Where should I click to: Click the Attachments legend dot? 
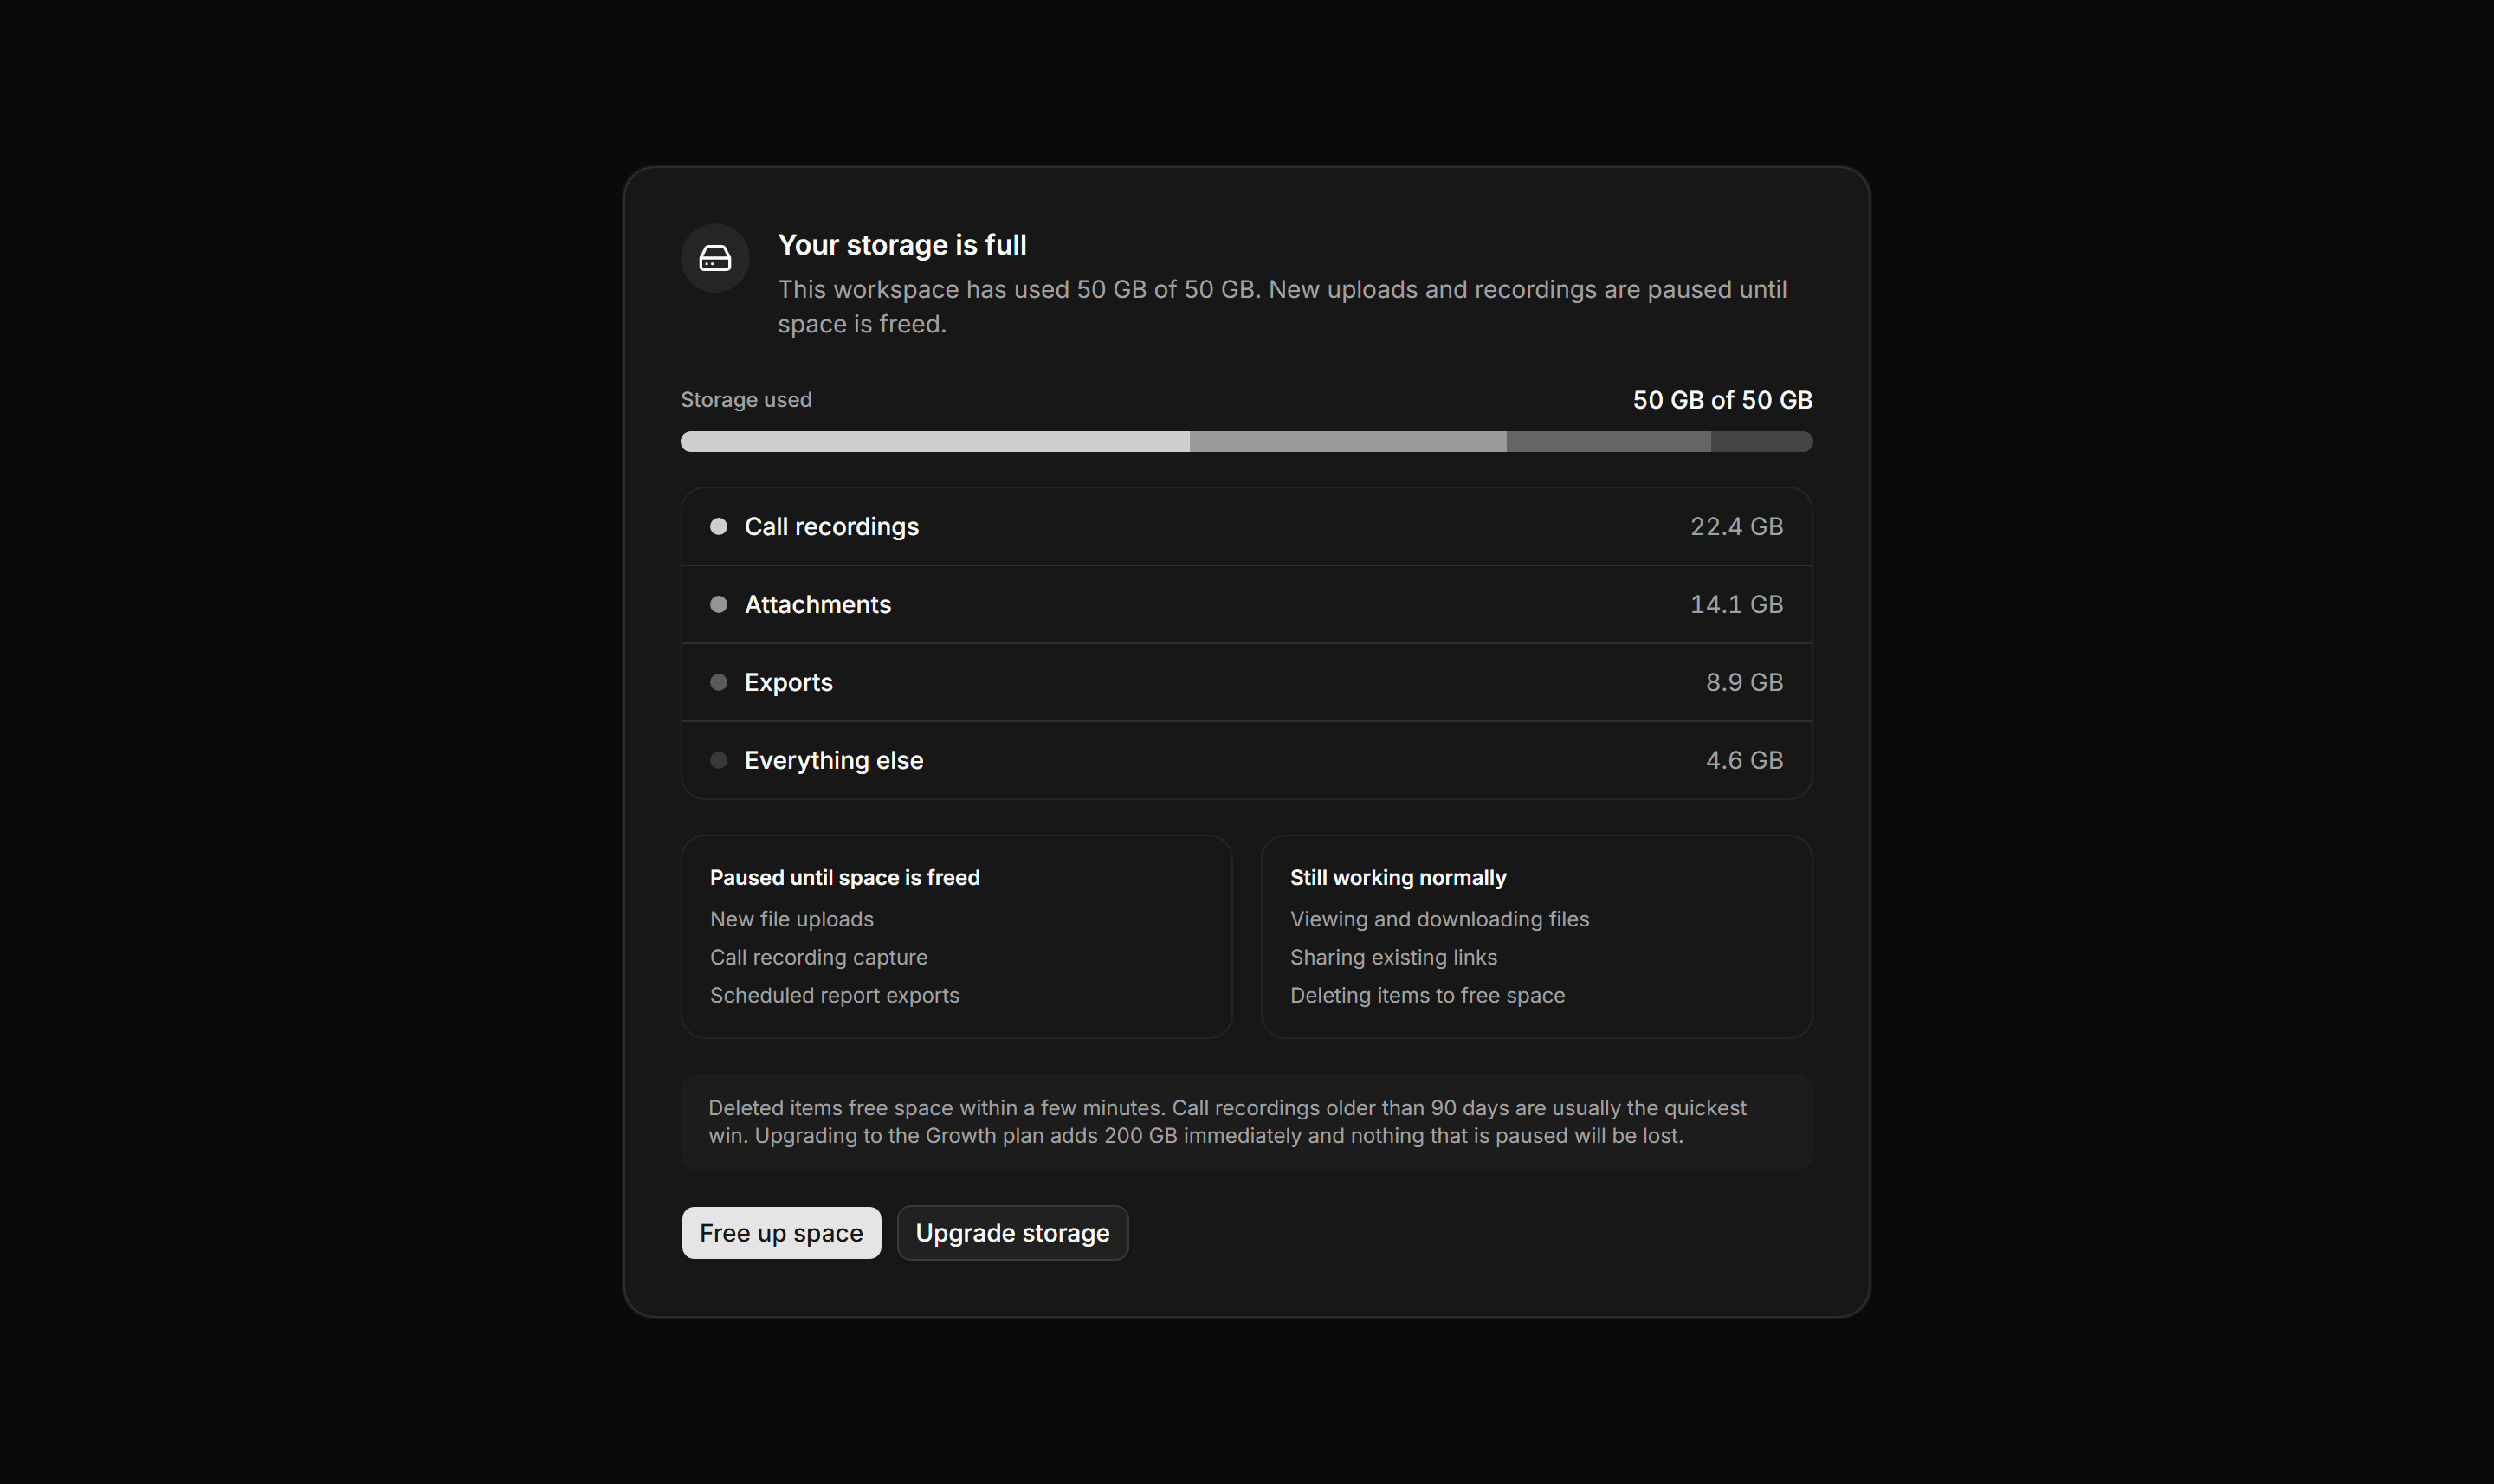tap(718, 604)
